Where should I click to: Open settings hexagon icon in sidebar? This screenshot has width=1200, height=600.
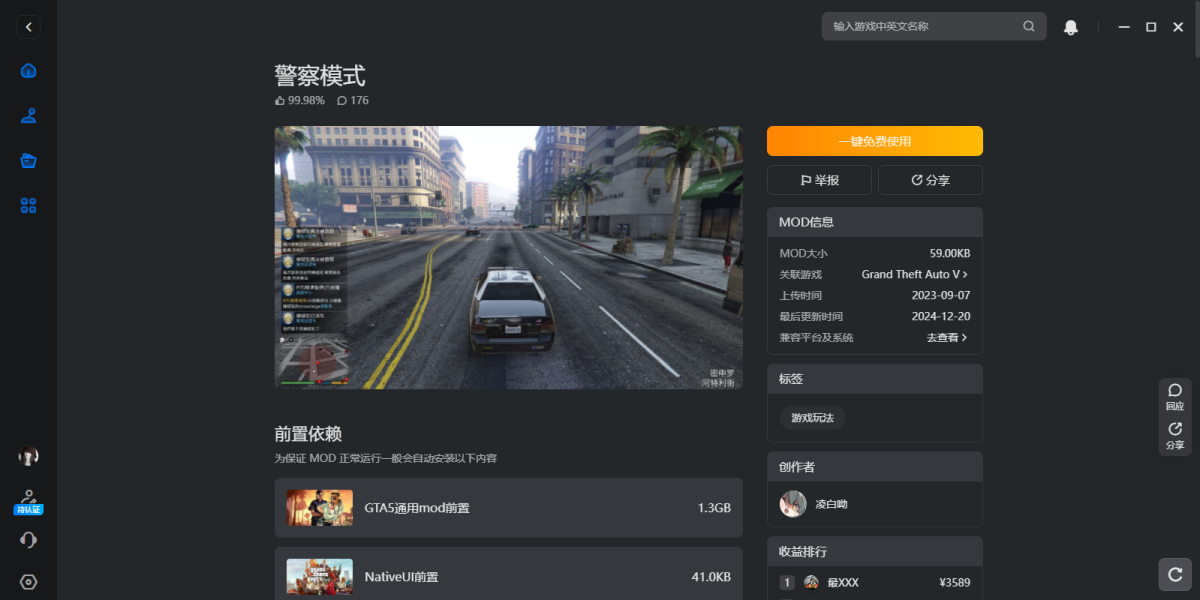28,582
